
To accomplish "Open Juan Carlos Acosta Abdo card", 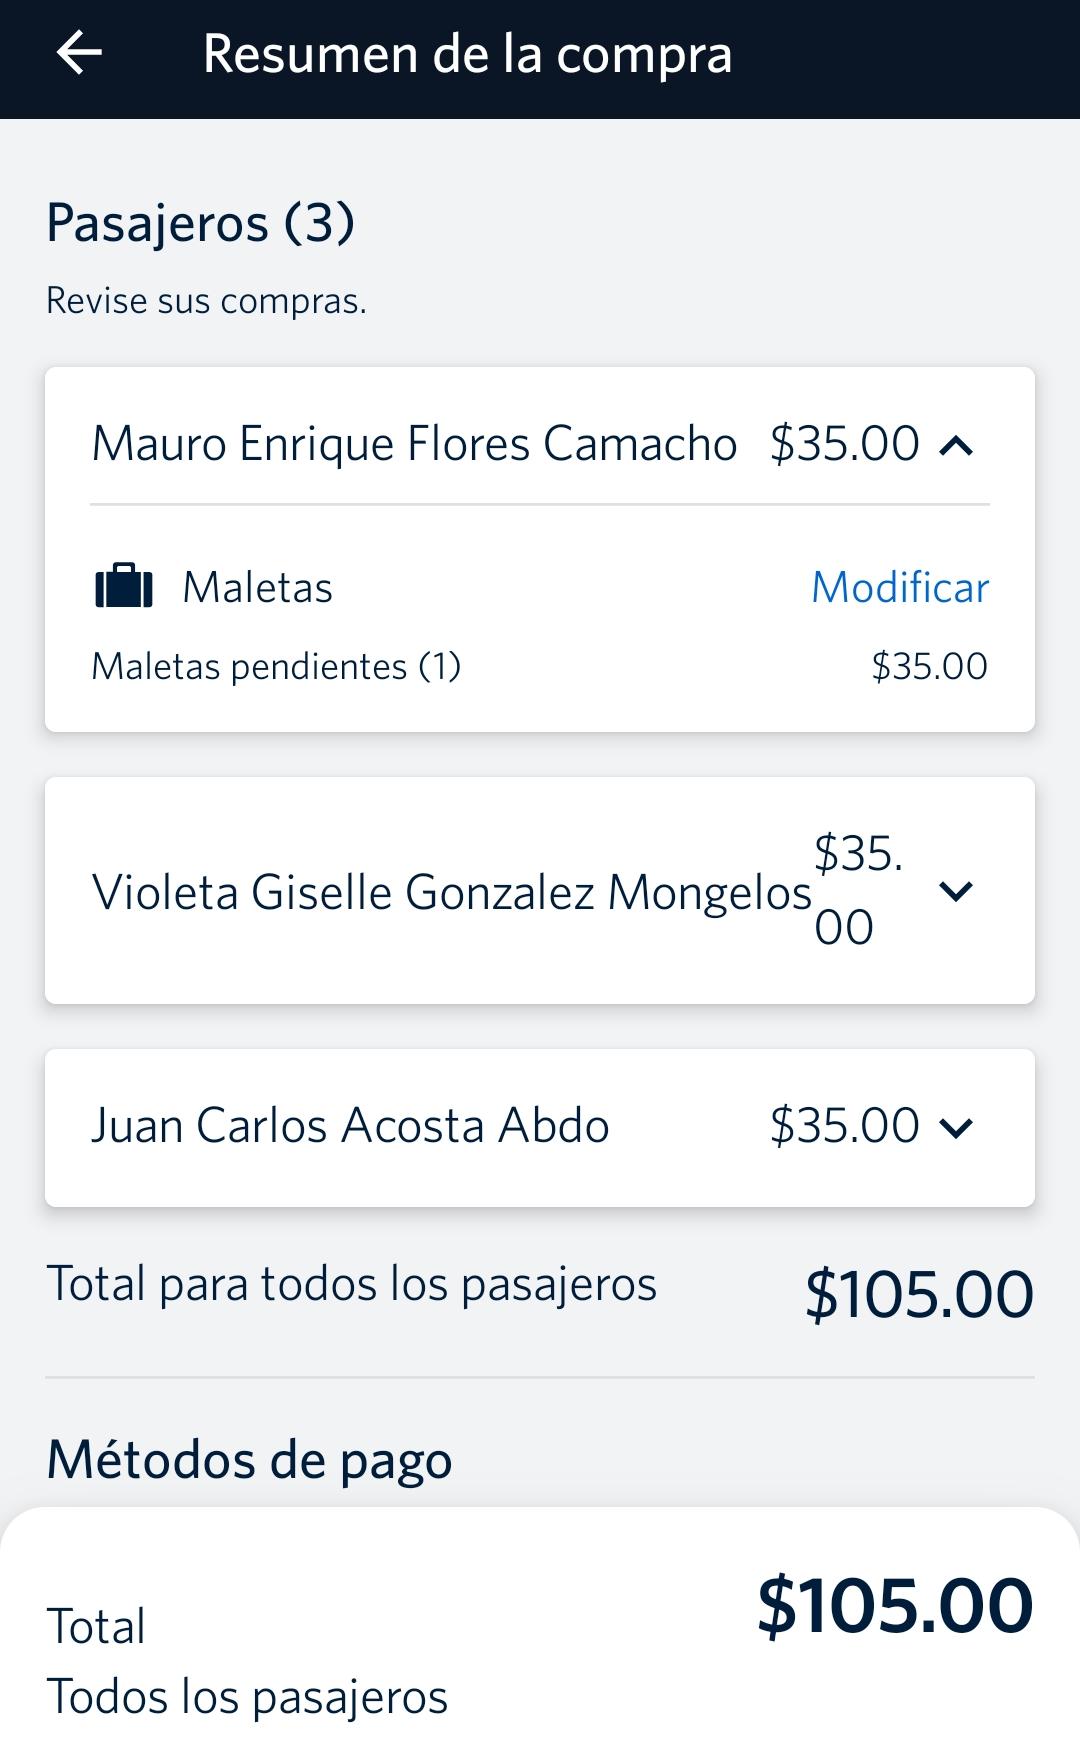I will [540, 1128].
